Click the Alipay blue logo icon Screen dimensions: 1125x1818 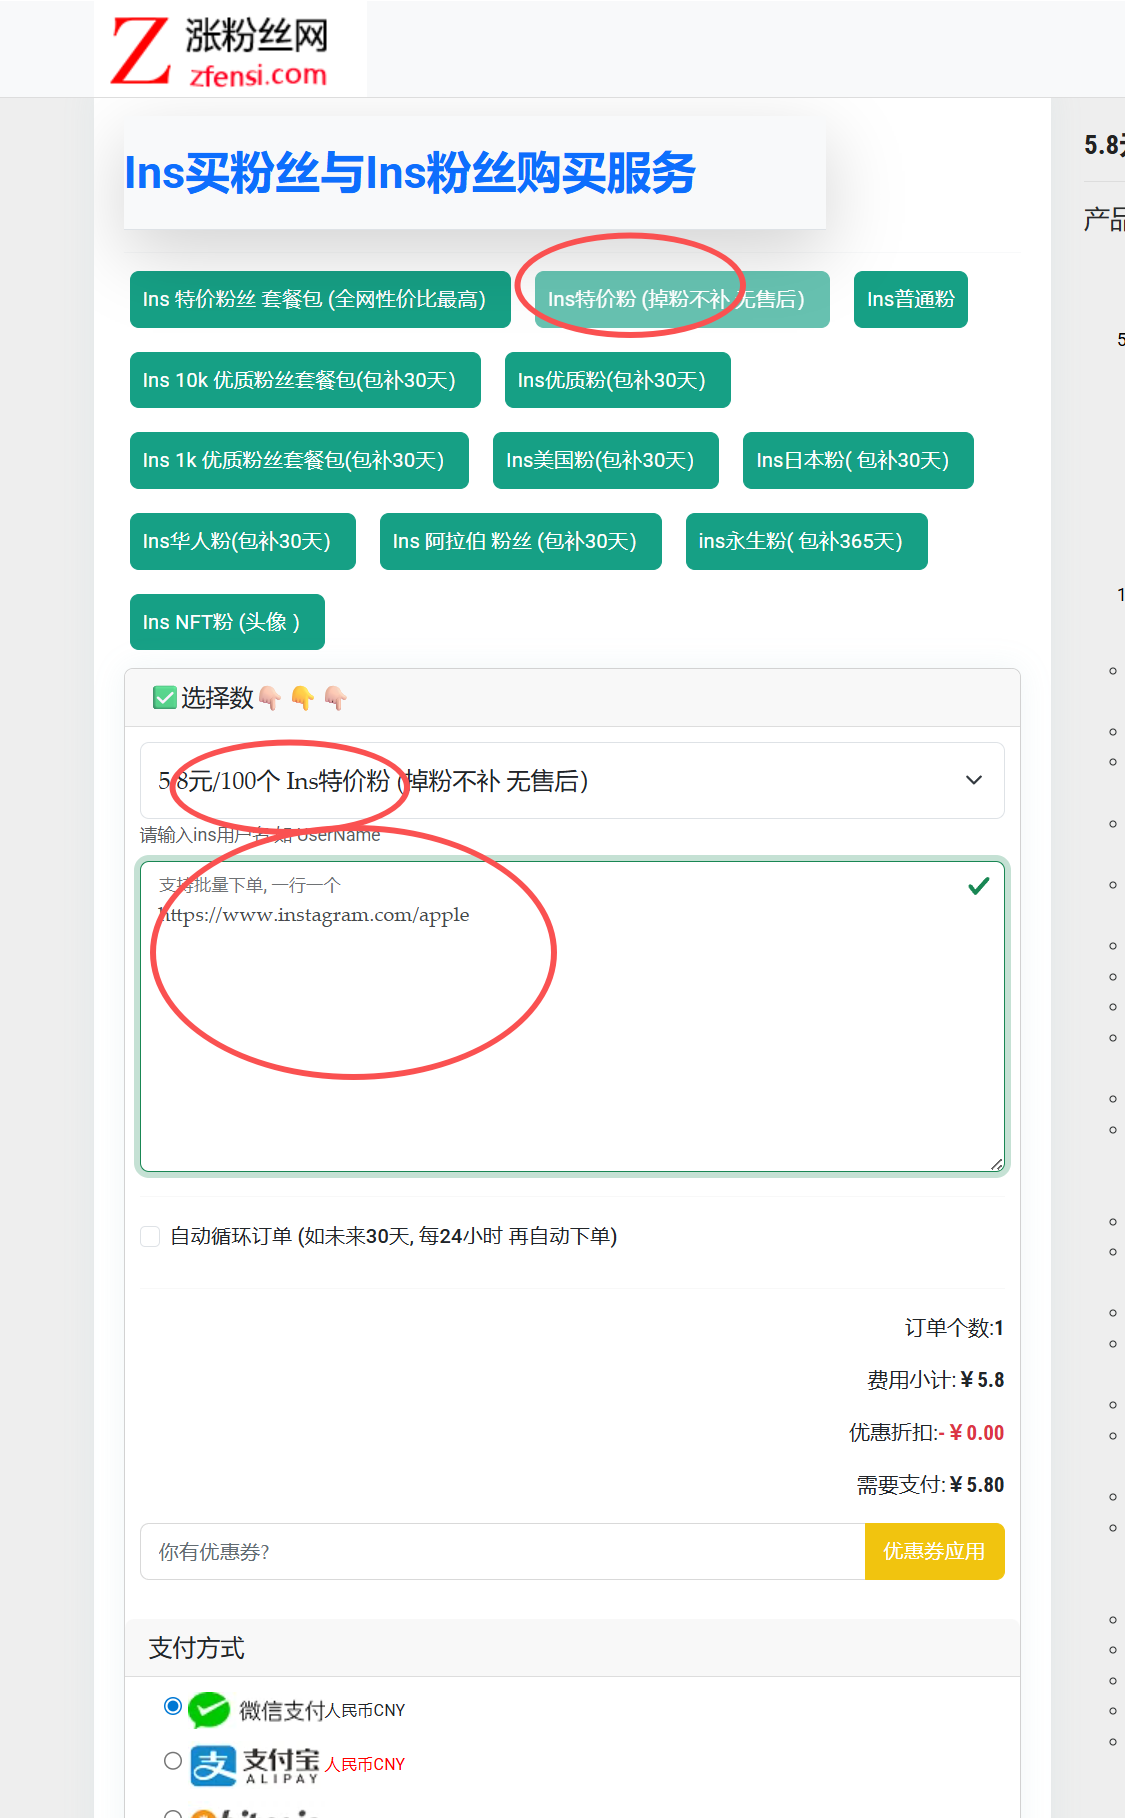[x=213, y=1765]
